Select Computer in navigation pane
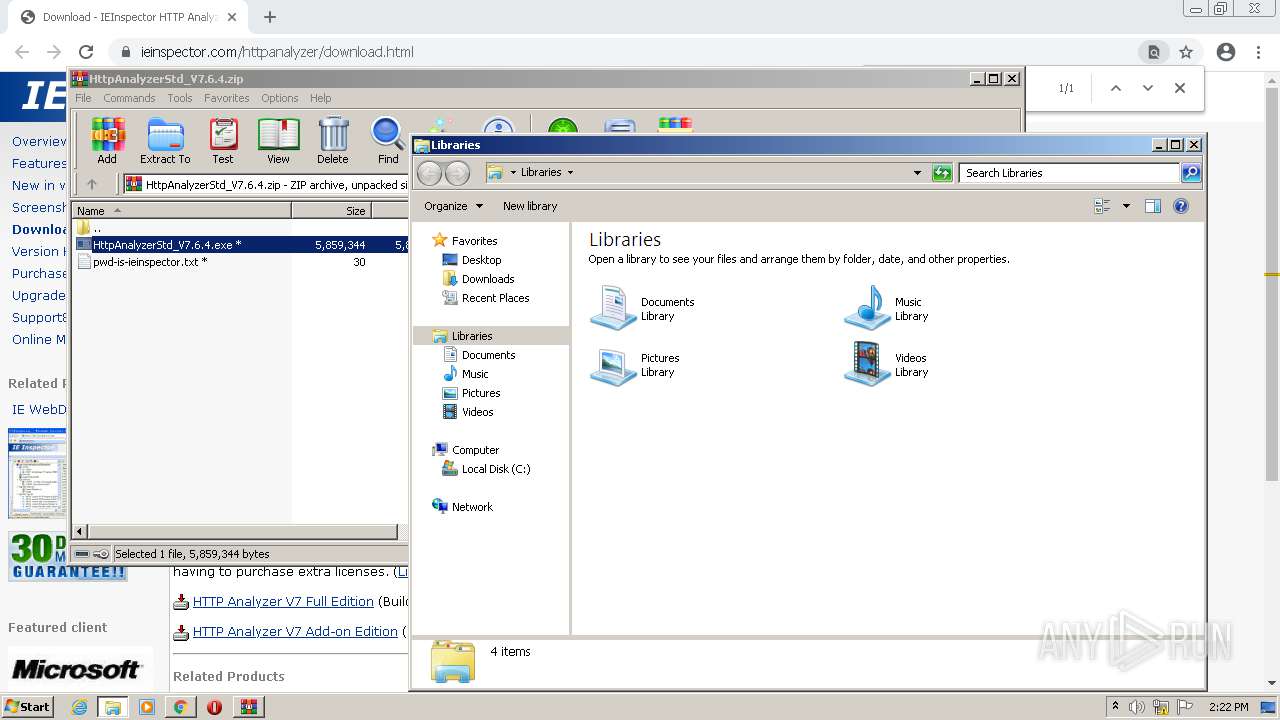 coord(475,450)
